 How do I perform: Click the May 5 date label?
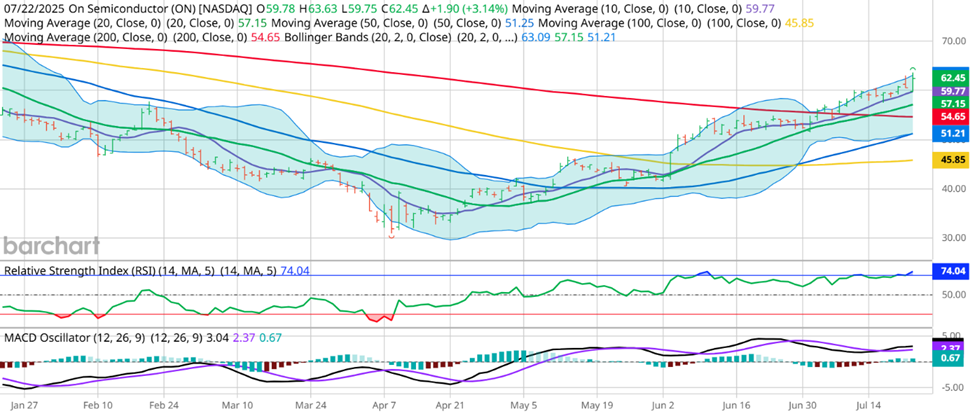click(524, 404)
